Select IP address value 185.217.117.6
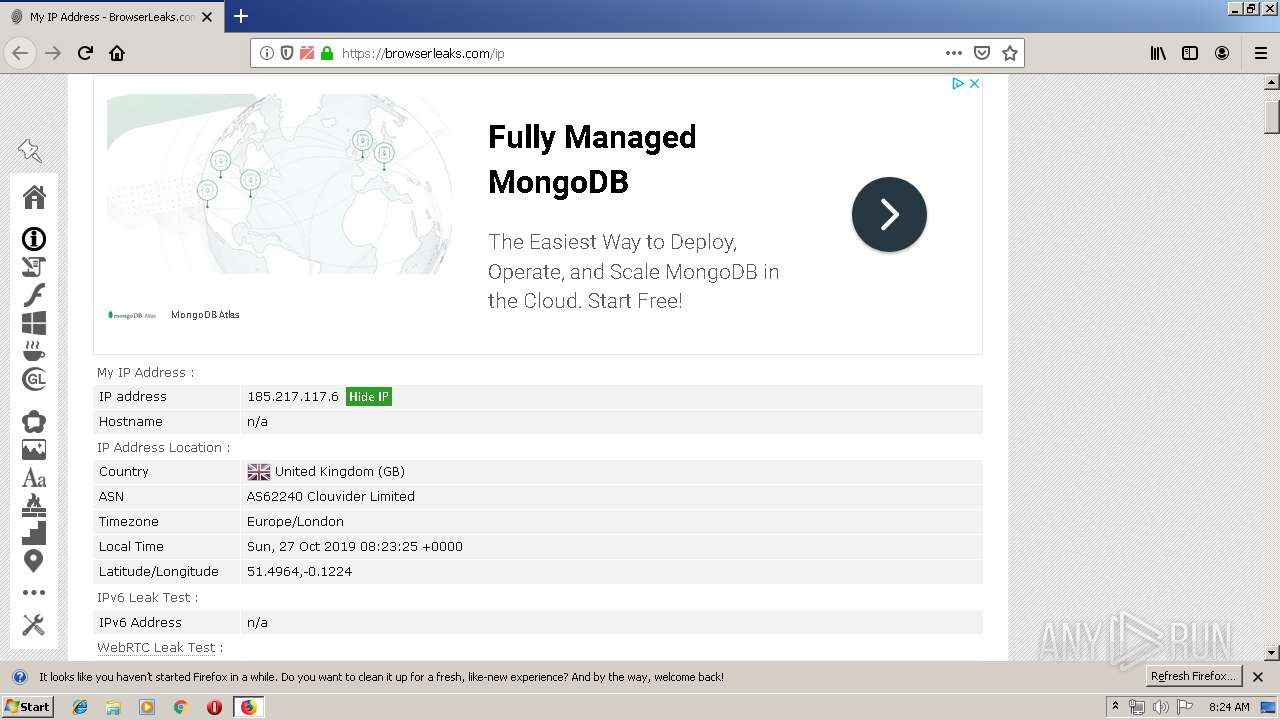This screenshot has width=1280, height=720. [293, 397]
